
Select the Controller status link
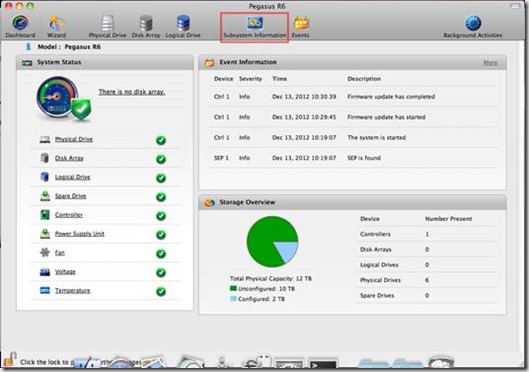pos(69,215)
